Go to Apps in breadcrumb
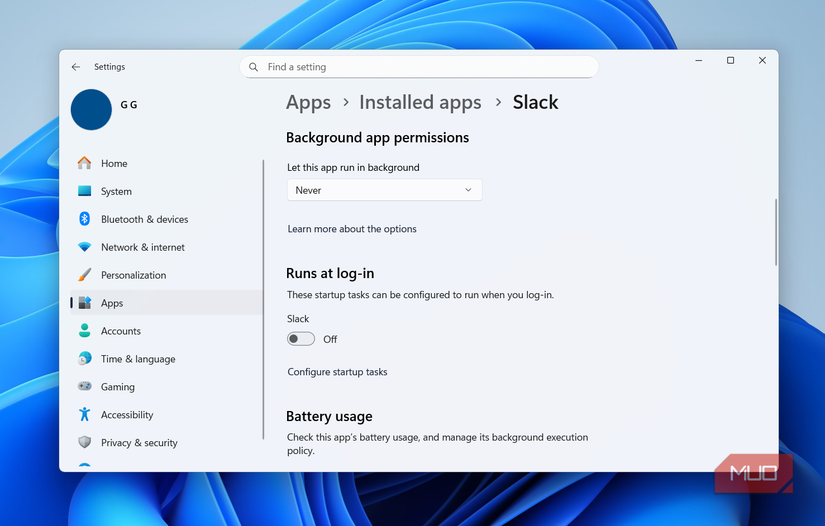Image resolution: width=825 pixels, height=526 pixels. tap(308, 102)
